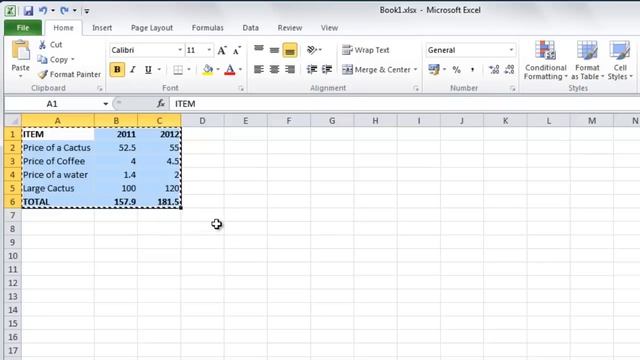Click the cell with value 157.9
This screenshot has height=360, width=640.
click(116, 202)
